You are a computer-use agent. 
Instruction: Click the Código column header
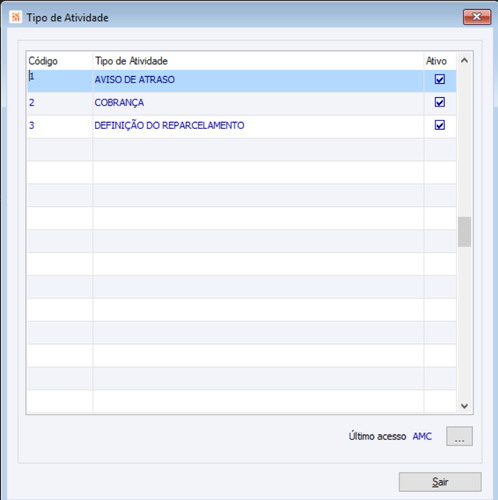[x=60, y=61]
